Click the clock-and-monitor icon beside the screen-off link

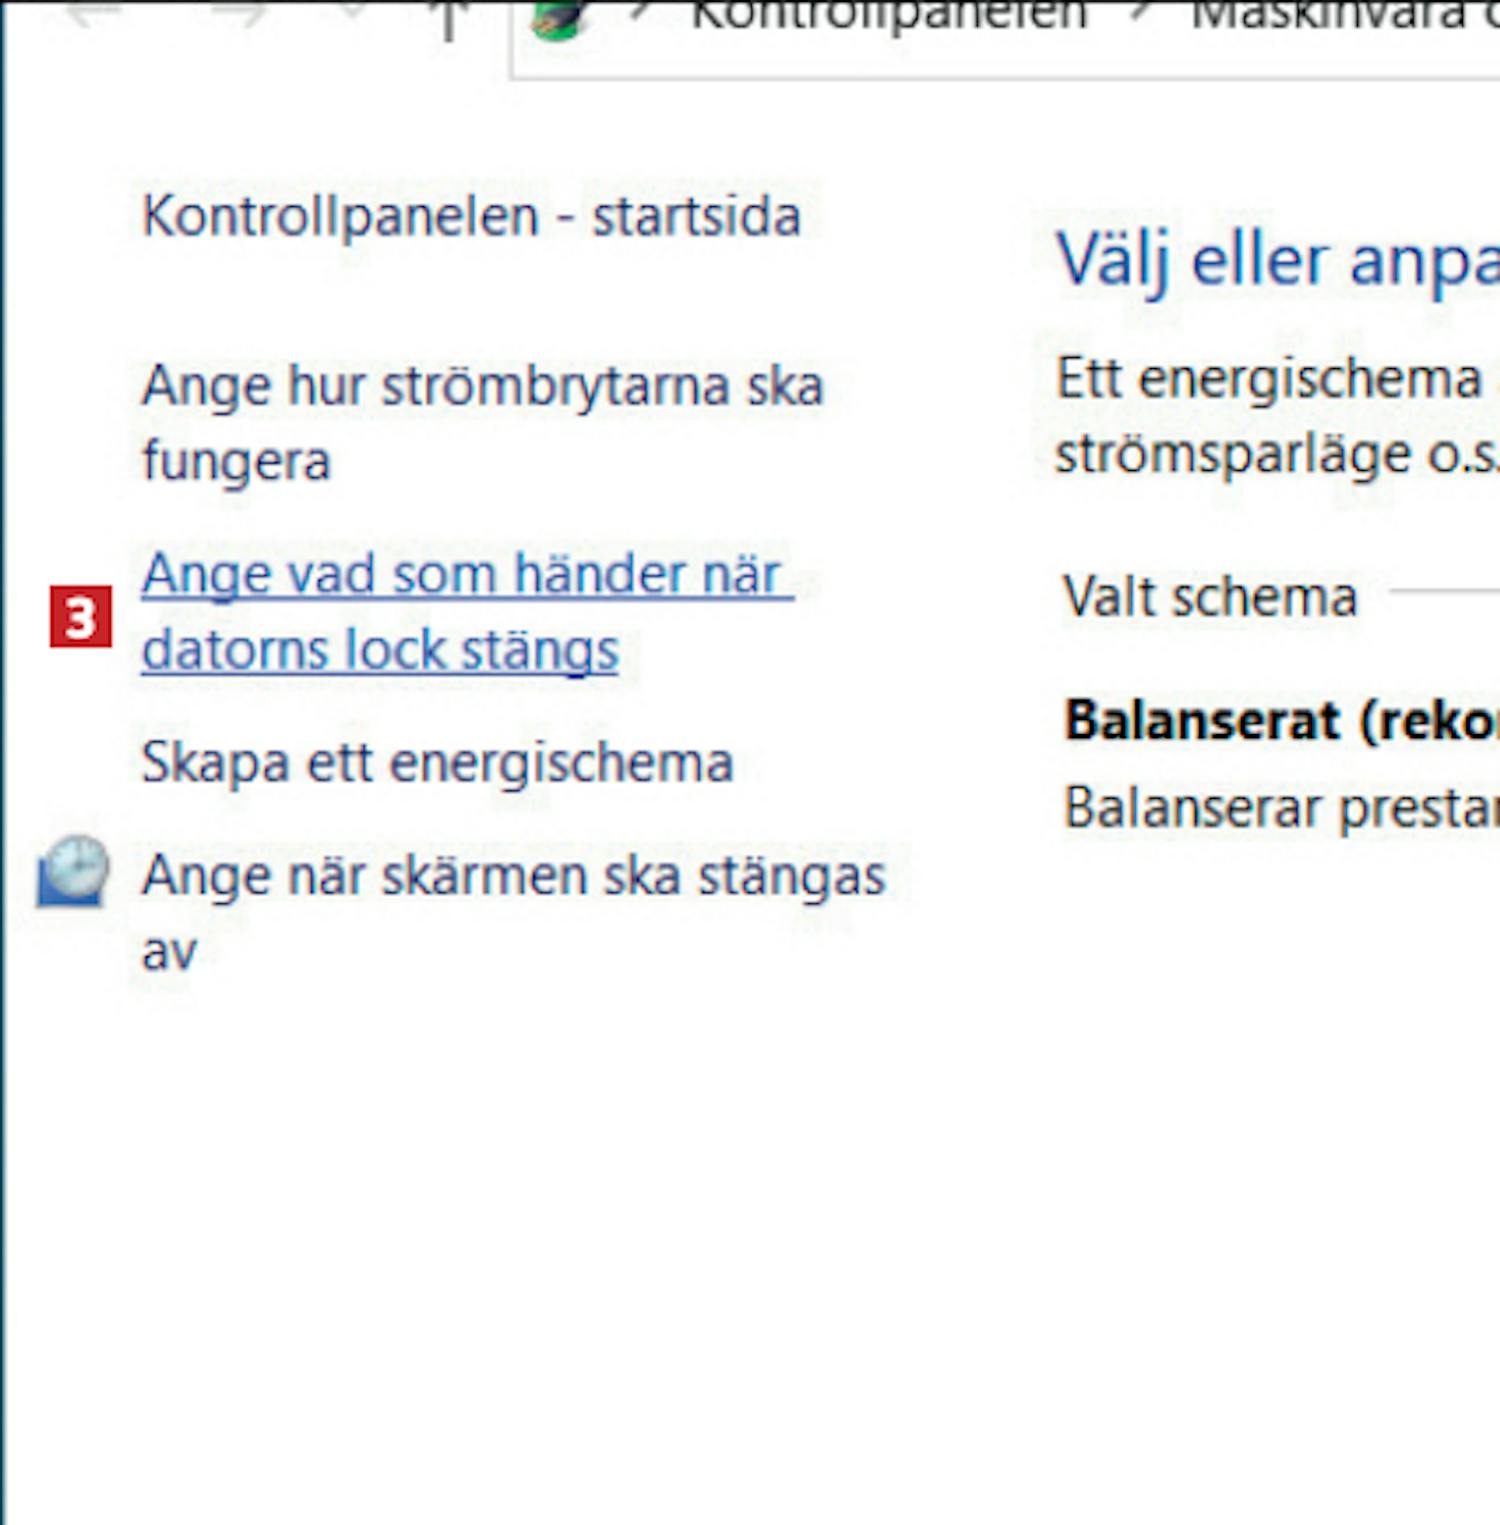(x=72, y=872)
